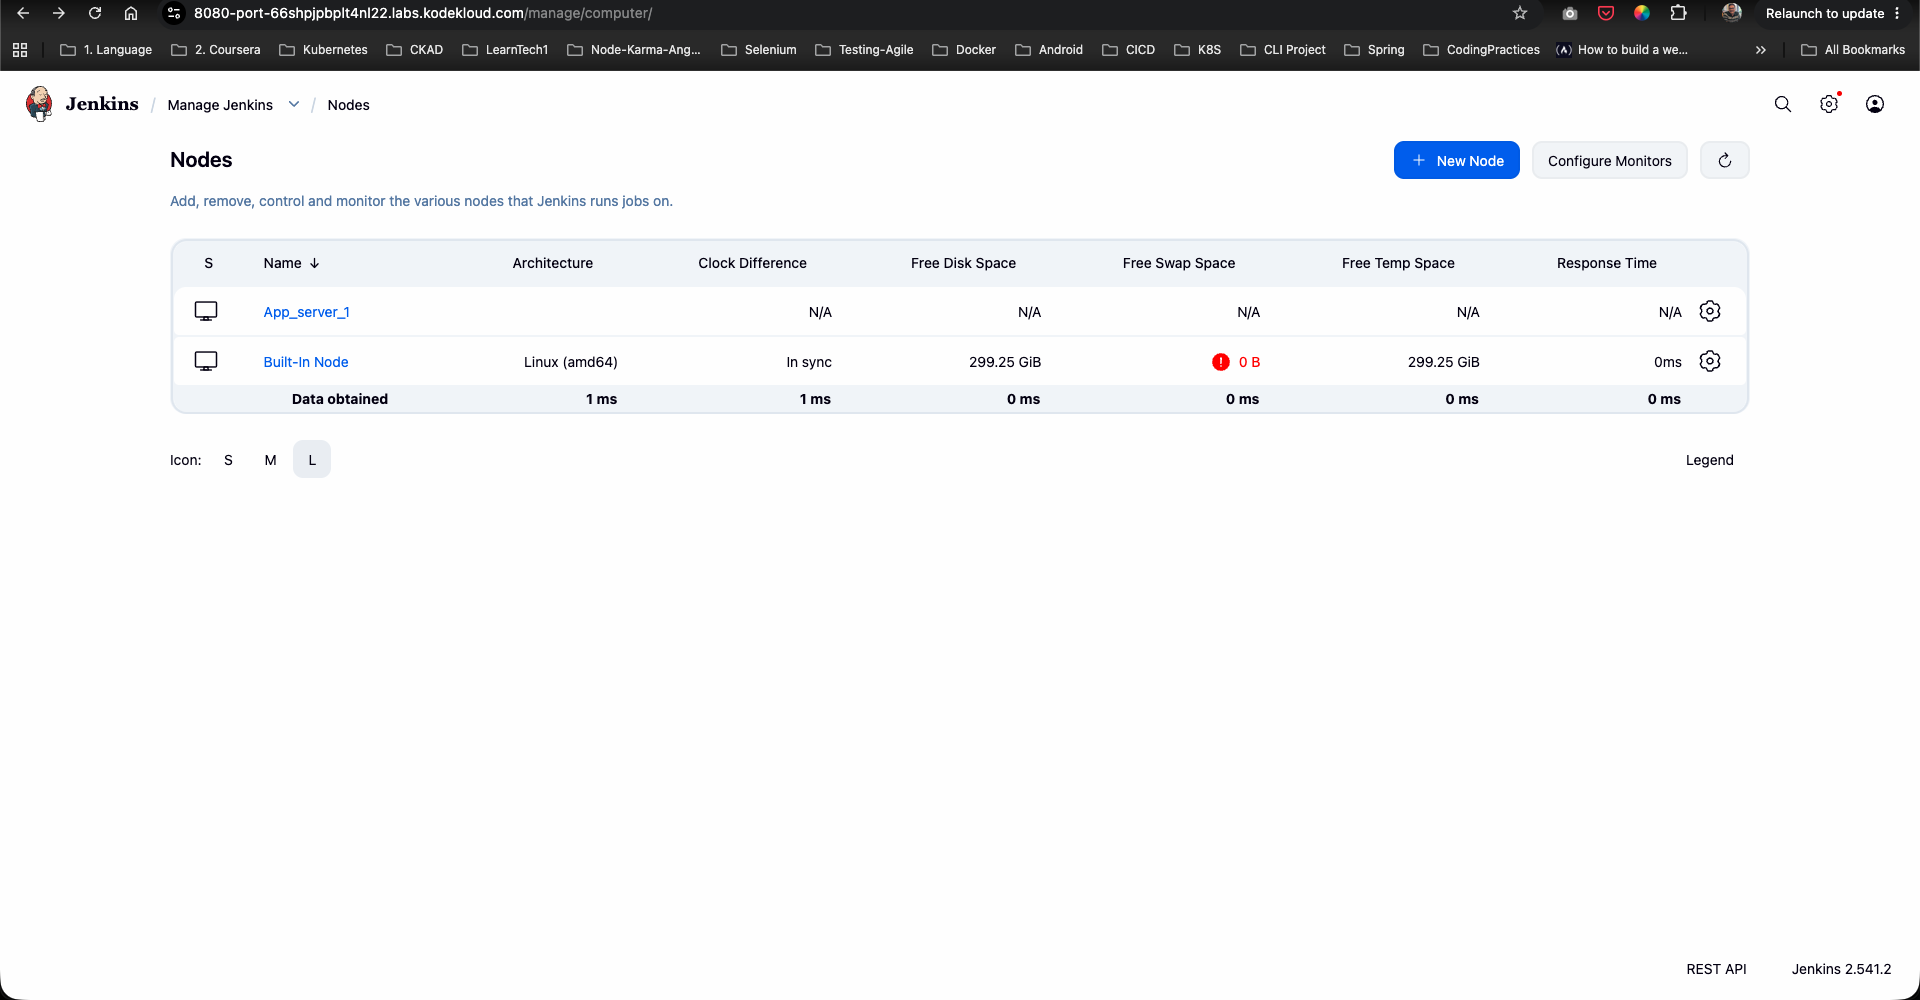Click the New Node button
1920x1000 pixels.
(1456, 160)
